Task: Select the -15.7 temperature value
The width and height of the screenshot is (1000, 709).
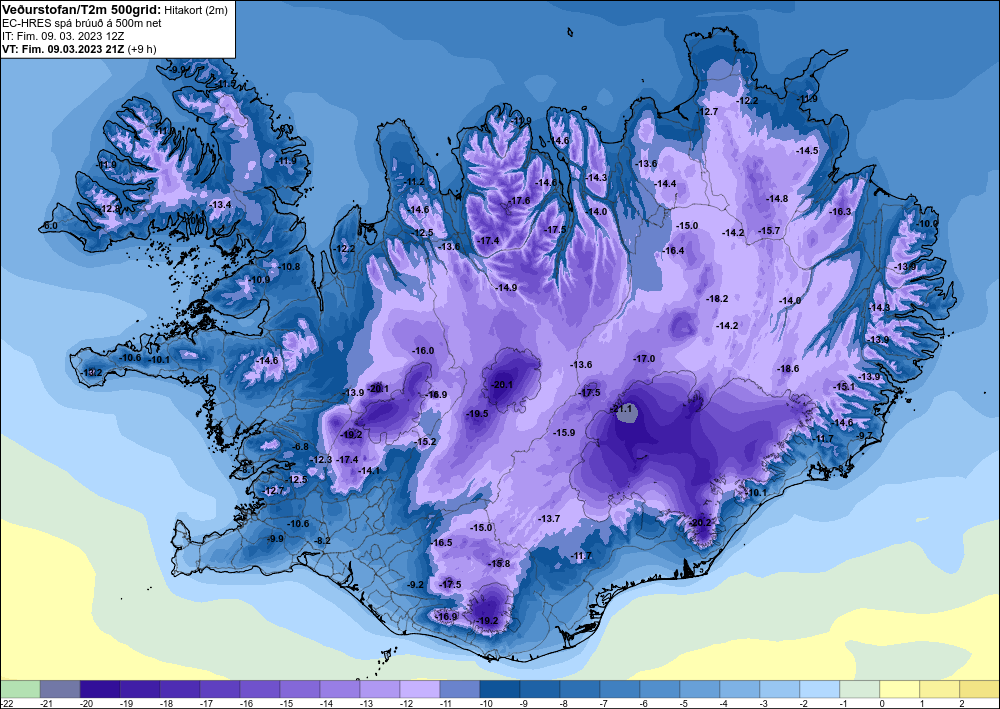Action: point(770,231)
